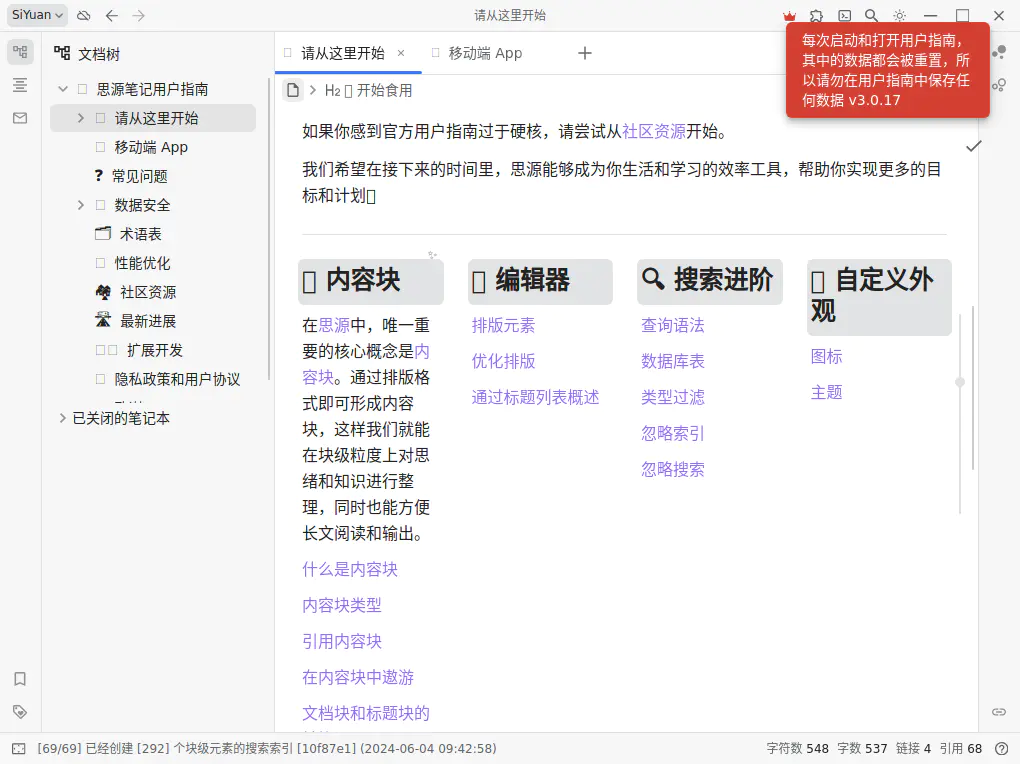The width and height of the screenshot is (1020, 764).
Task: Toggle light/dark appearance mode
Action: (900, 15)
